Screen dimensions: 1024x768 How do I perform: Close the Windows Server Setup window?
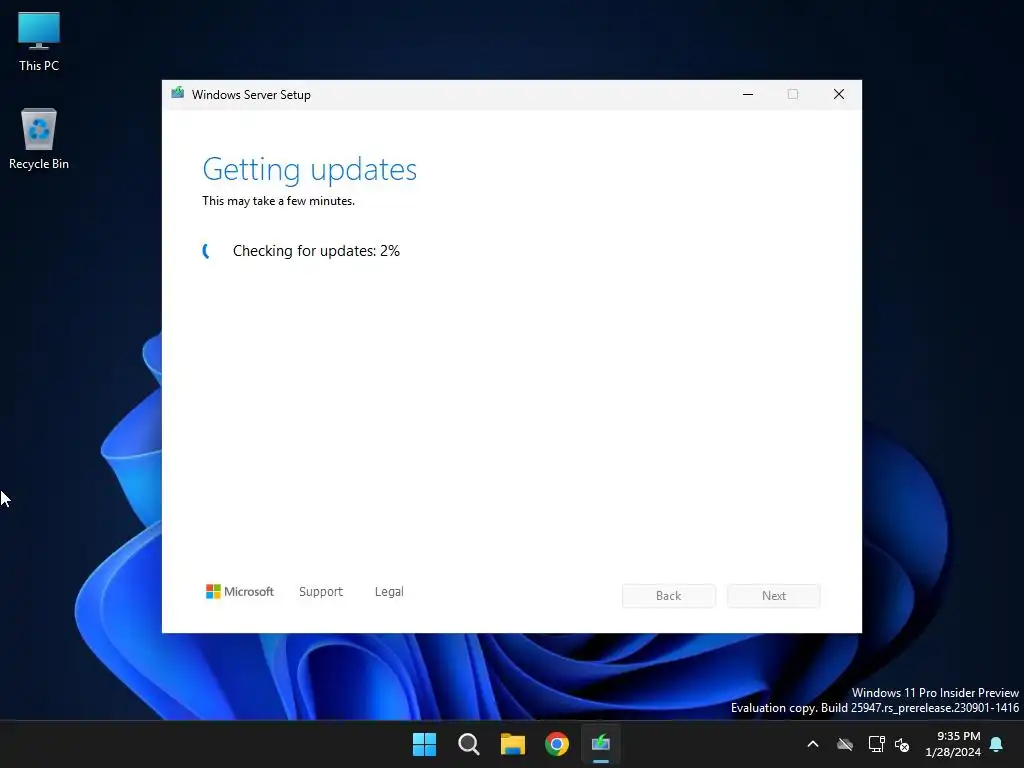pyautogui.click(x=839, y=95)
